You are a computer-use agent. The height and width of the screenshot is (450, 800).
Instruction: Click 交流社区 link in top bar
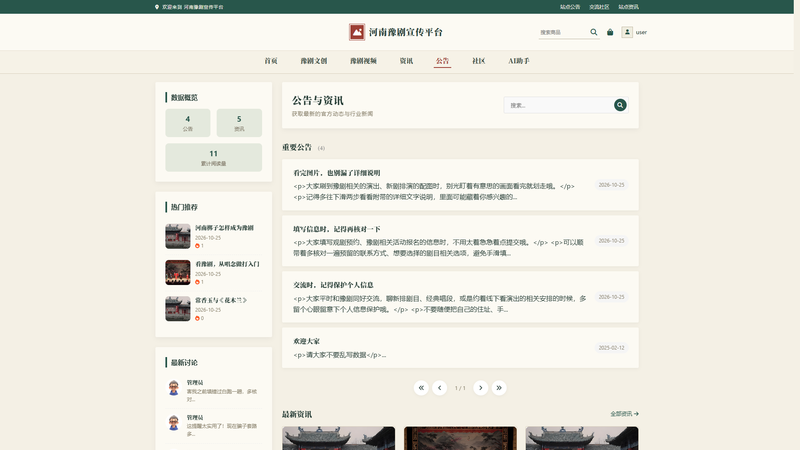(x=599, y=7)
